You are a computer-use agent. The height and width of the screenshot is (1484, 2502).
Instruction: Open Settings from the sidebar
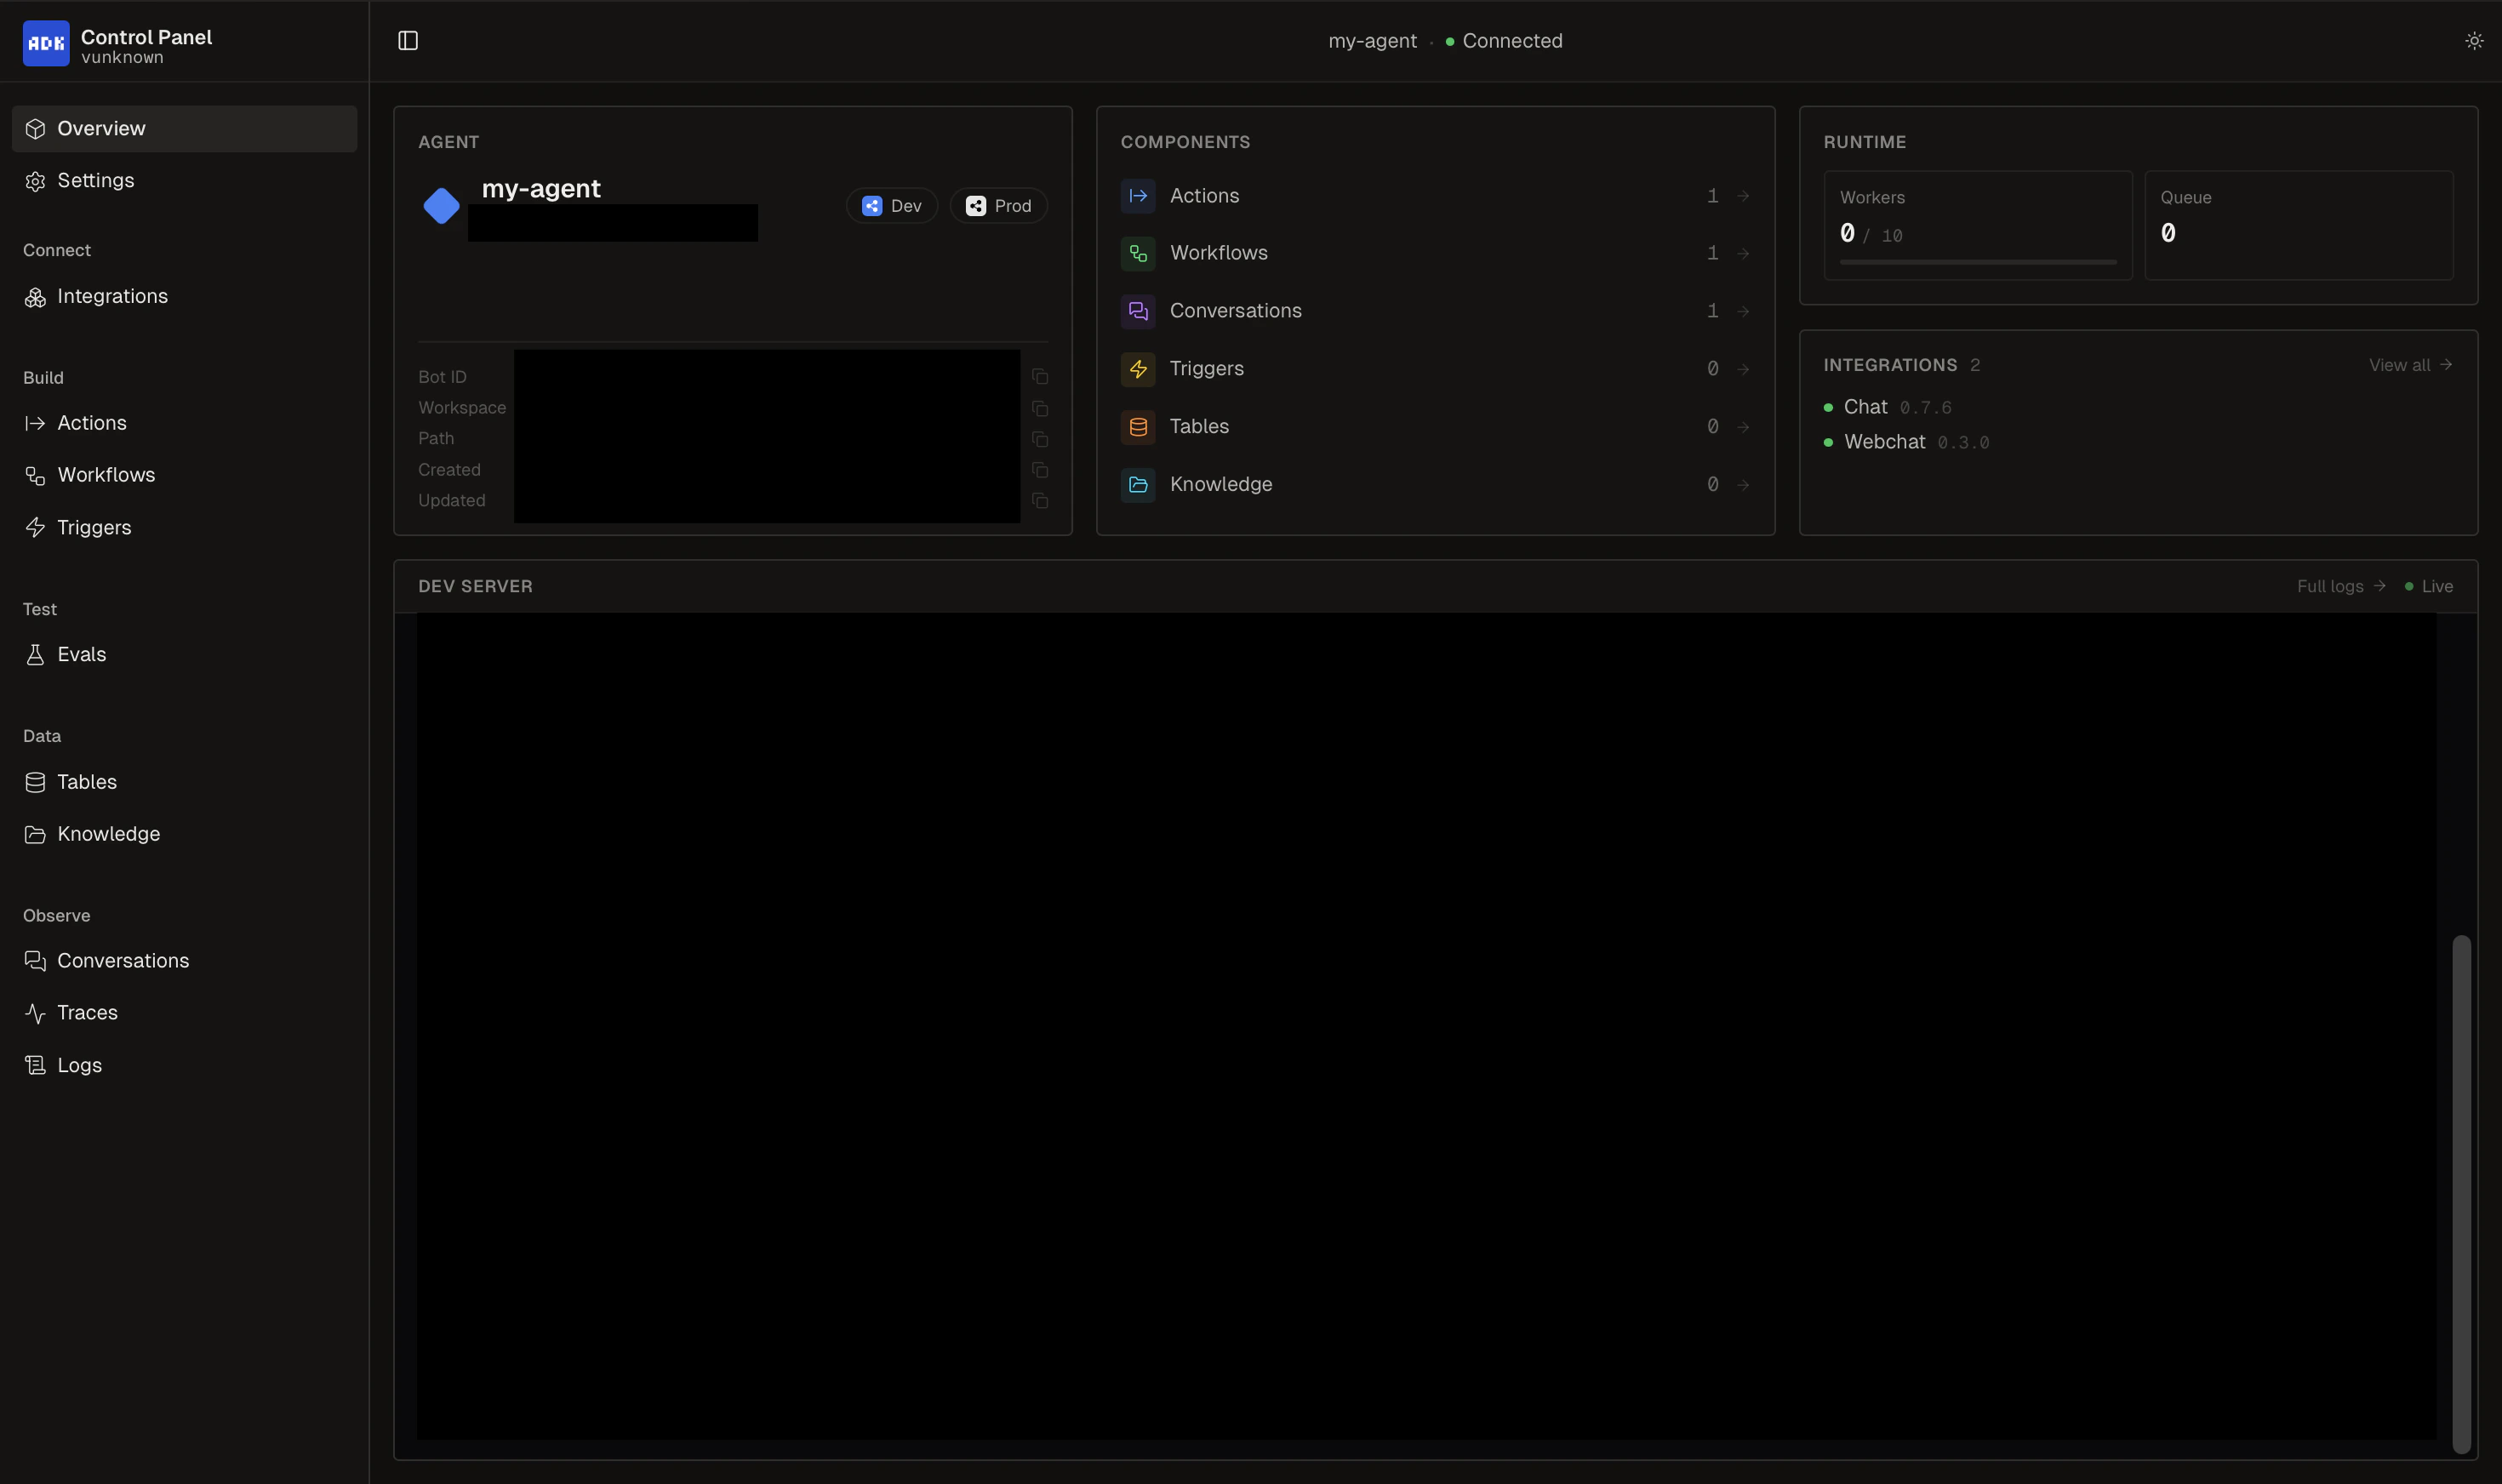tap(95, 180)
